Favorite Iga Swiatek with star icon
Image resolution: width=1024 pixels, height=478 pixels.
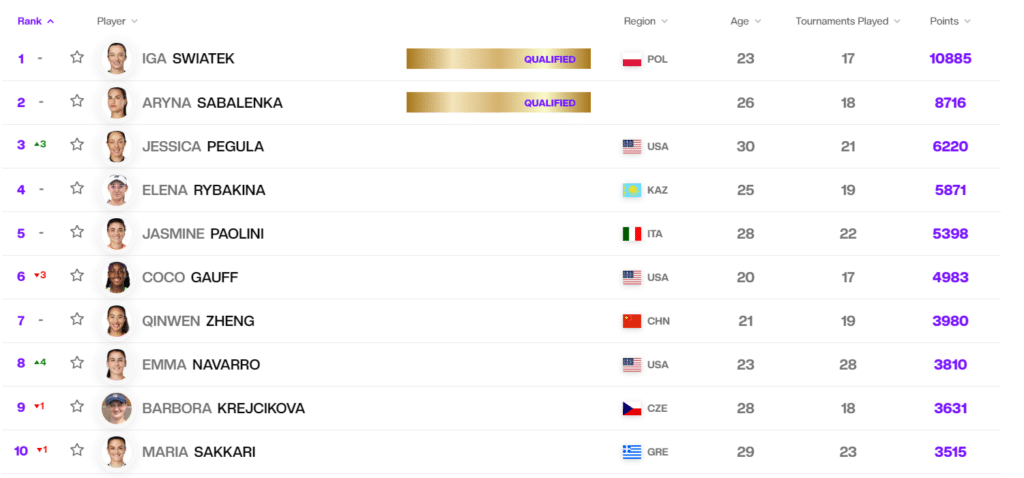coord(77,58)
